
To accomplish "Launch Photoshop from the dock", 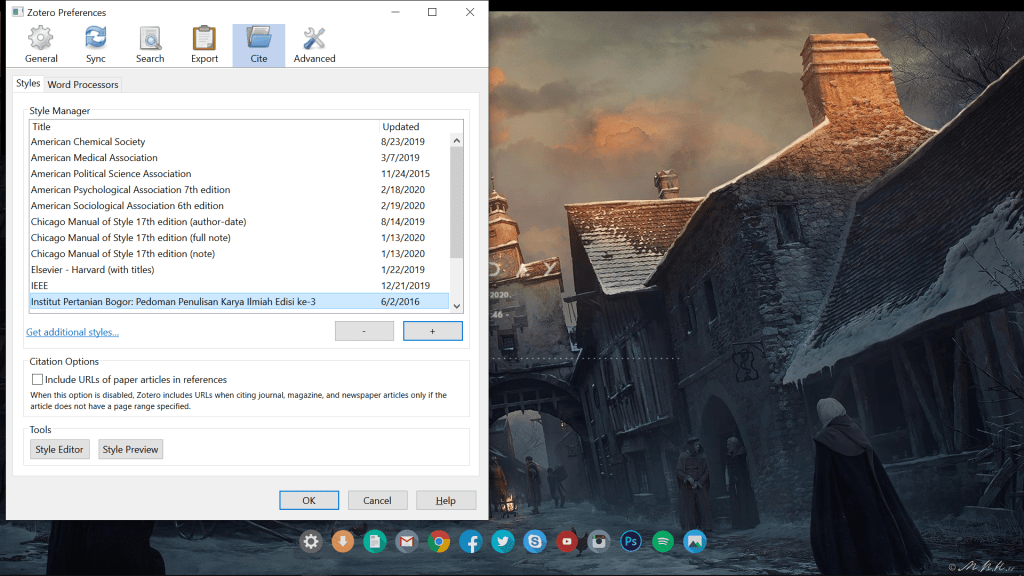I will pos(630,542).
